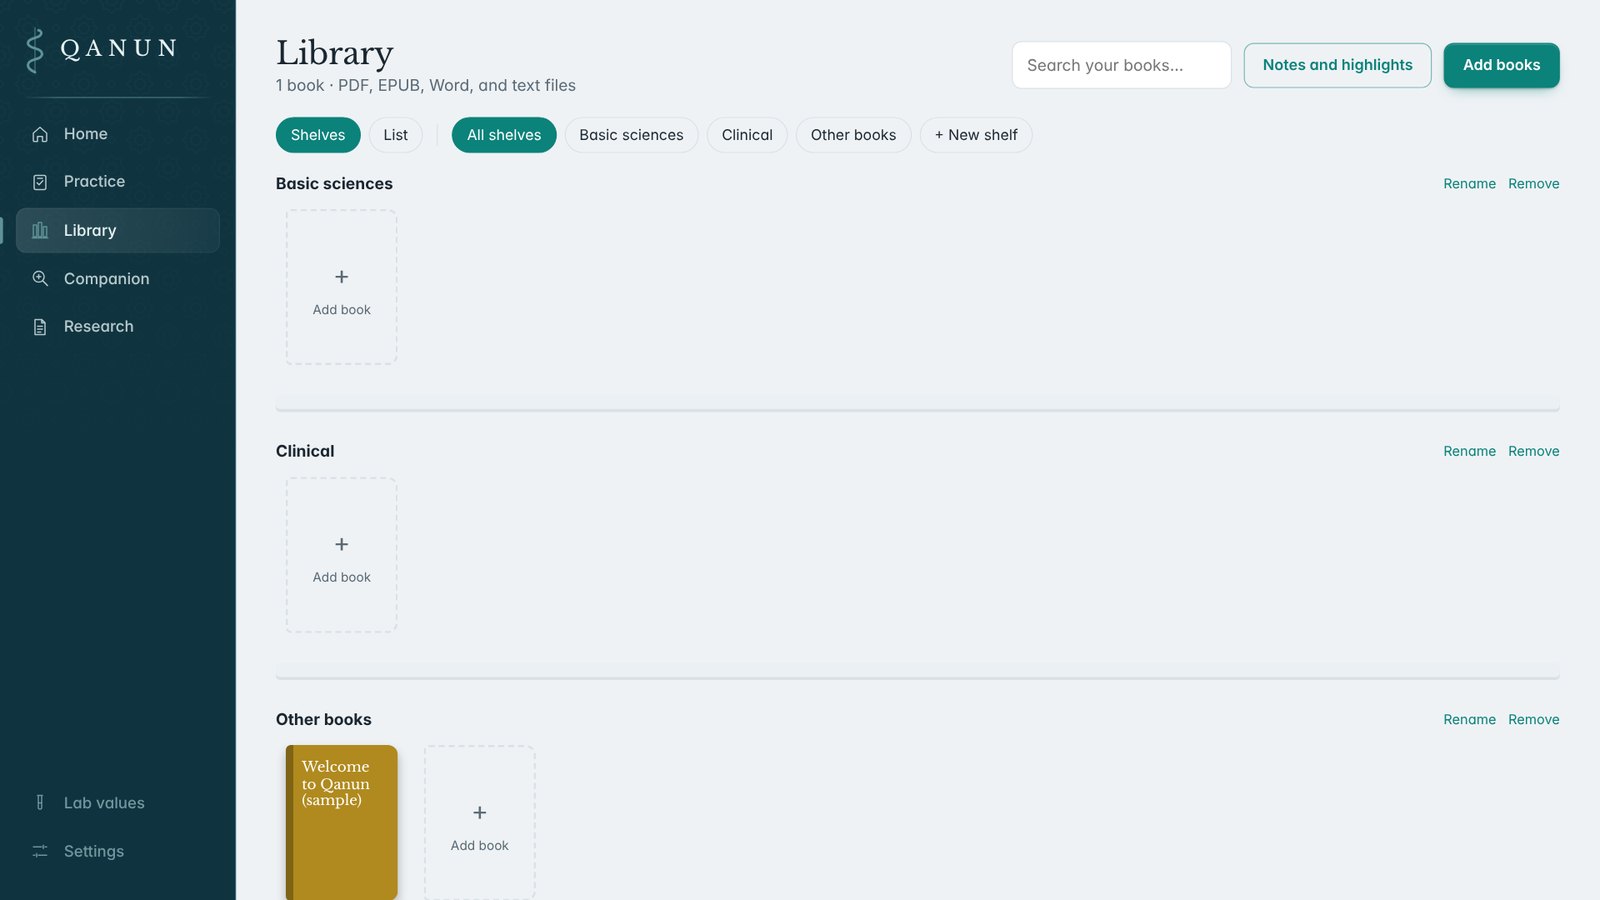Click the Qanun serpent logo icon
This screenshot has height=900, width=1600.
click(35, 50)
